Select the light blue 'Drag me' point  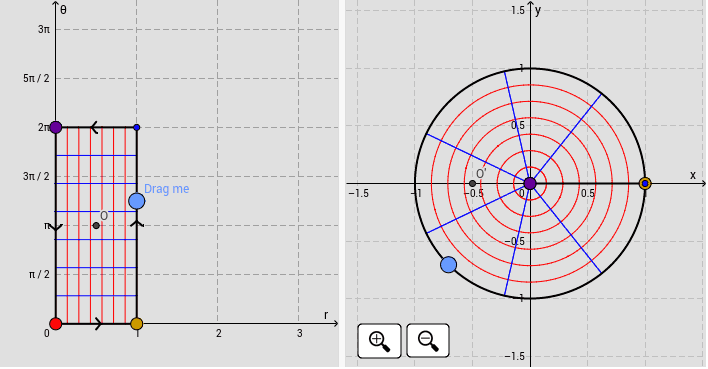pyautogui.click(x=136, y=201)
